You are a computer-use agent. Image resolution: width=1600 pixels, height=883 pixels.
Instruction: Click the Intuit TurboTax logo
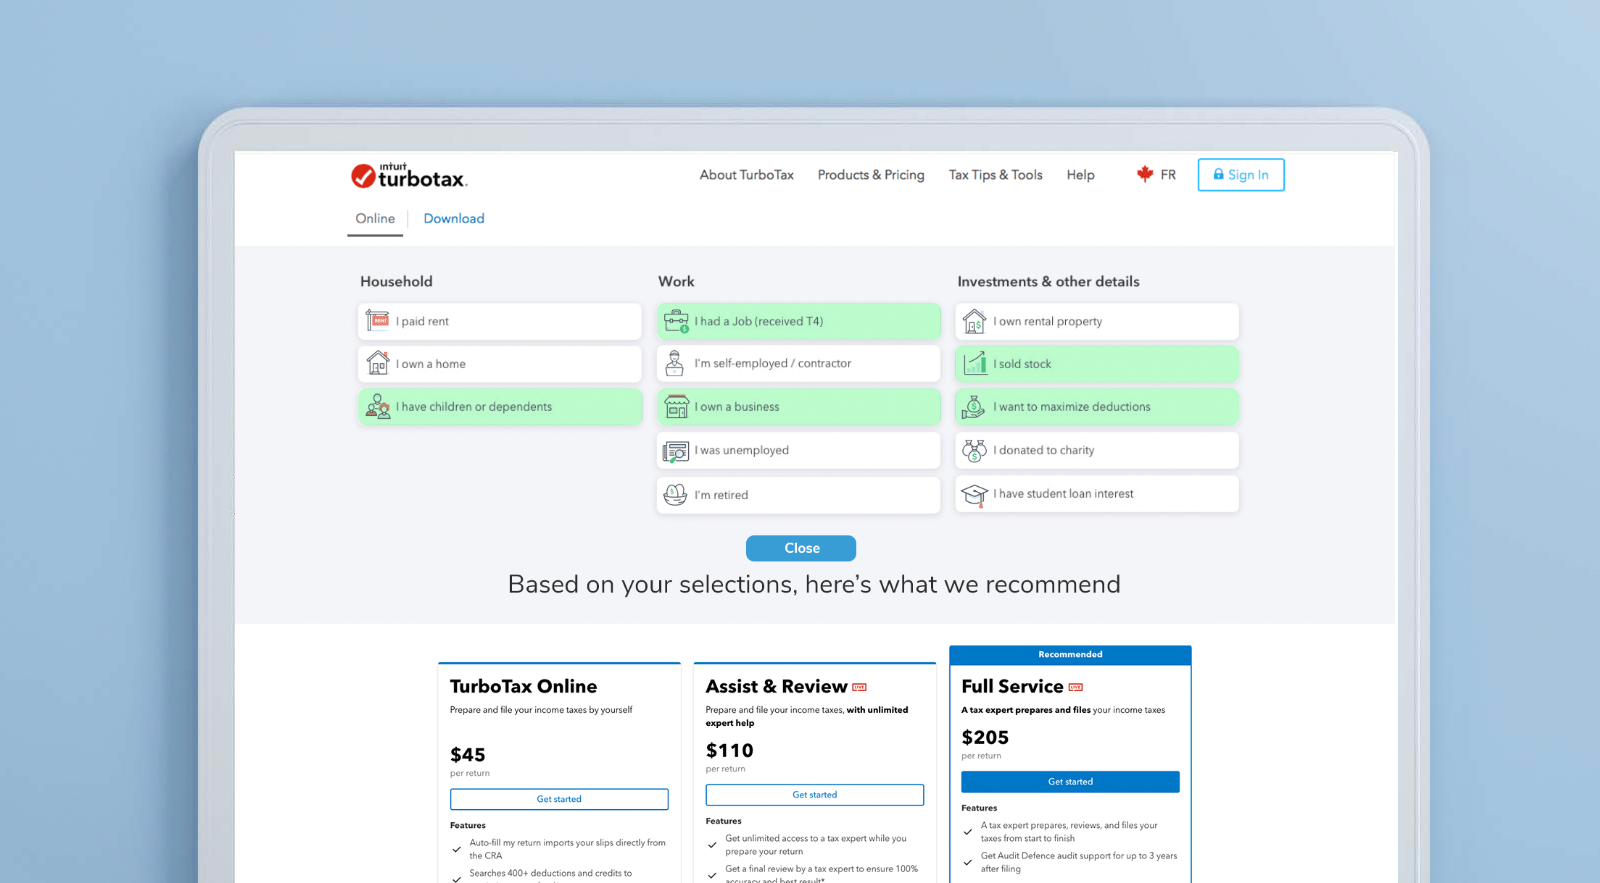[x=409, y=175]
